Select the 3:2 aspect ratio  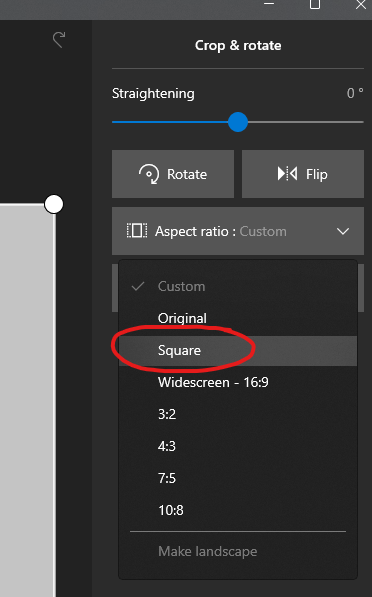tap(238, 414)
